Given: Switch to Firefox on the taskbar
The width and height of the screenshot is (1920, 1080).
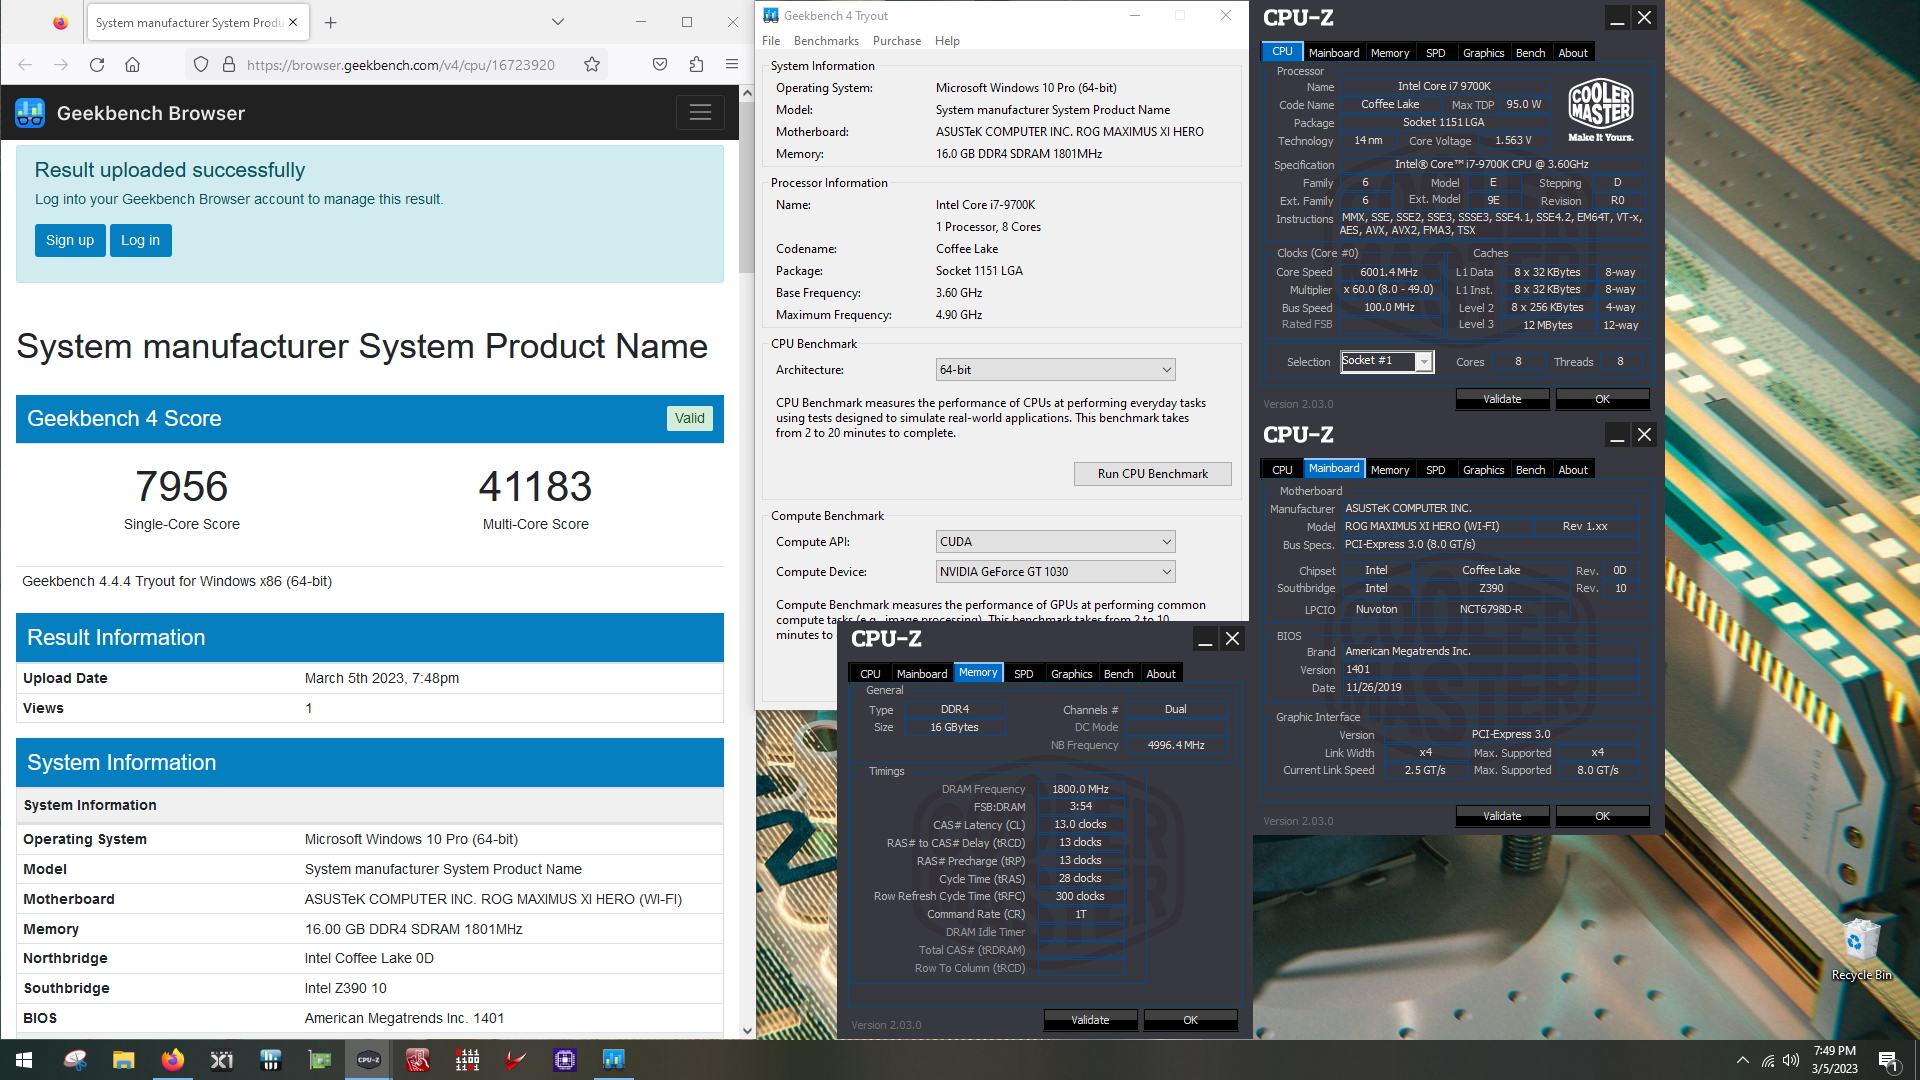Looking at the screenshot, I should pyautogui.click(x=173, y=1060).
